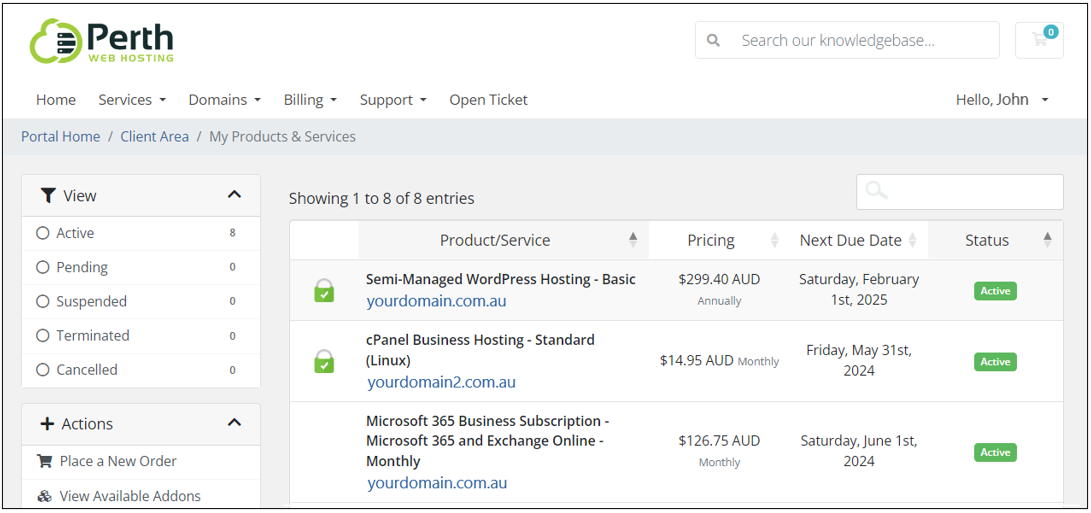Collapse the View panel chevron

pos(234,195)
